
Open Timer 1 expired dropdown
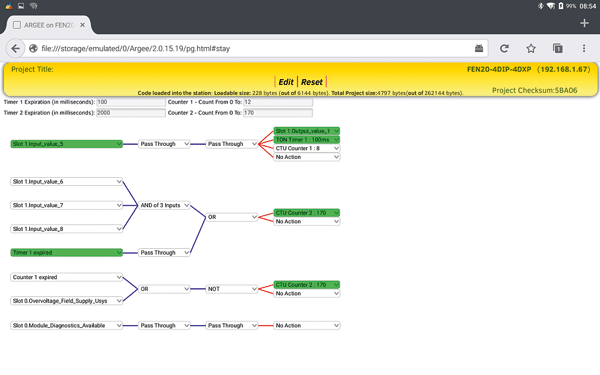click(67, 253)
